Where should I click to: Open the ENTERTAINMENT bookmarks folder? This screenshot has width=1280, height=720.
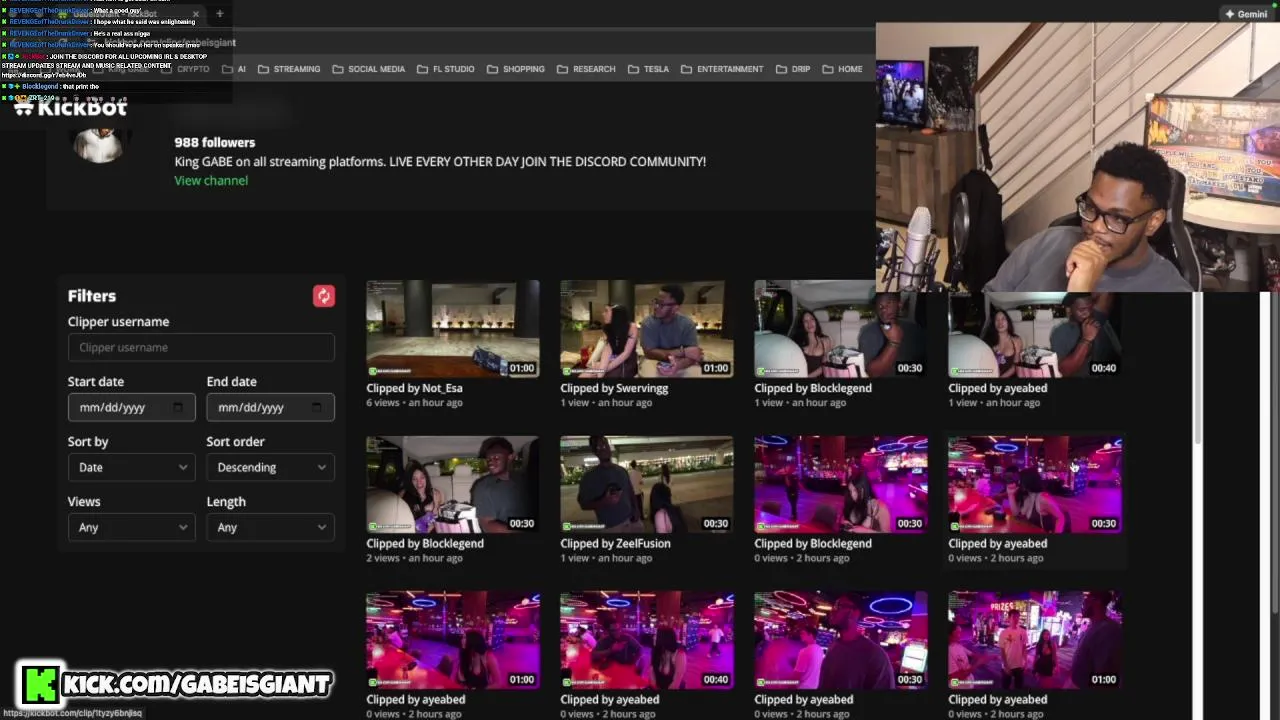[x=722, y=69]
